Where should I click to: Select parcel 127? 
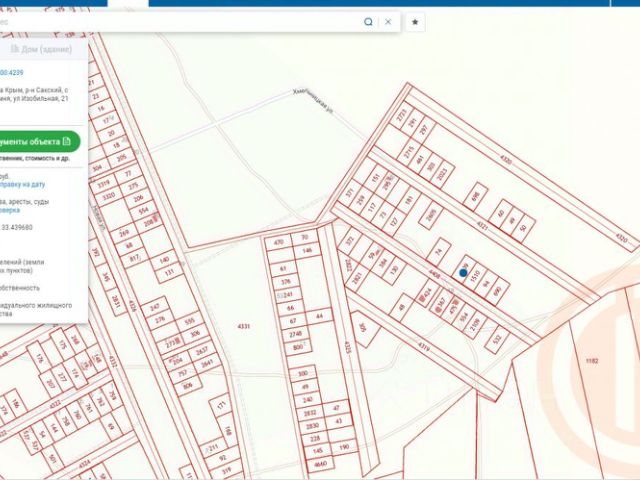click(394, 222)
